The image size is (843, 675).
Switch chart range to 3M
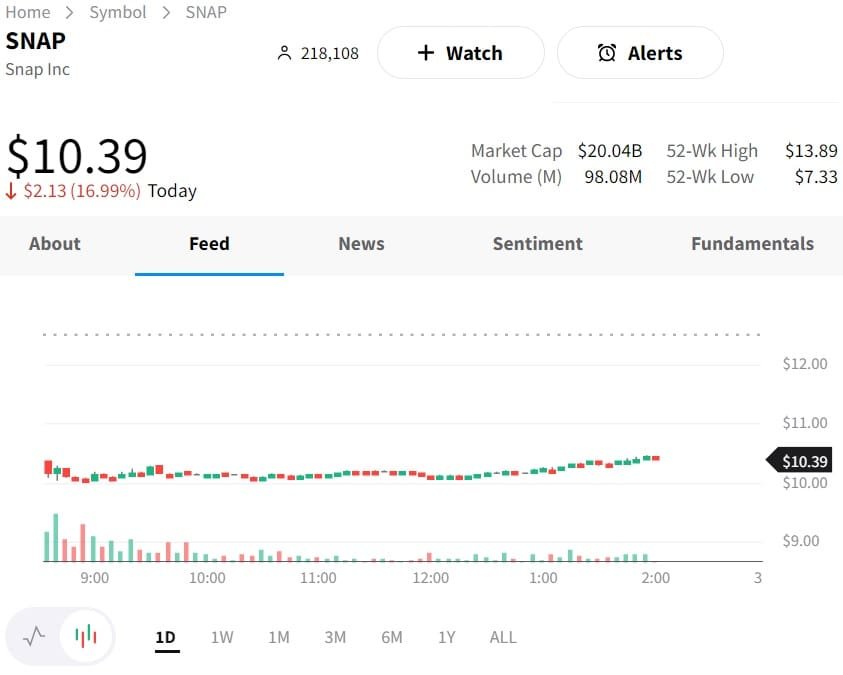click(335, 637)
